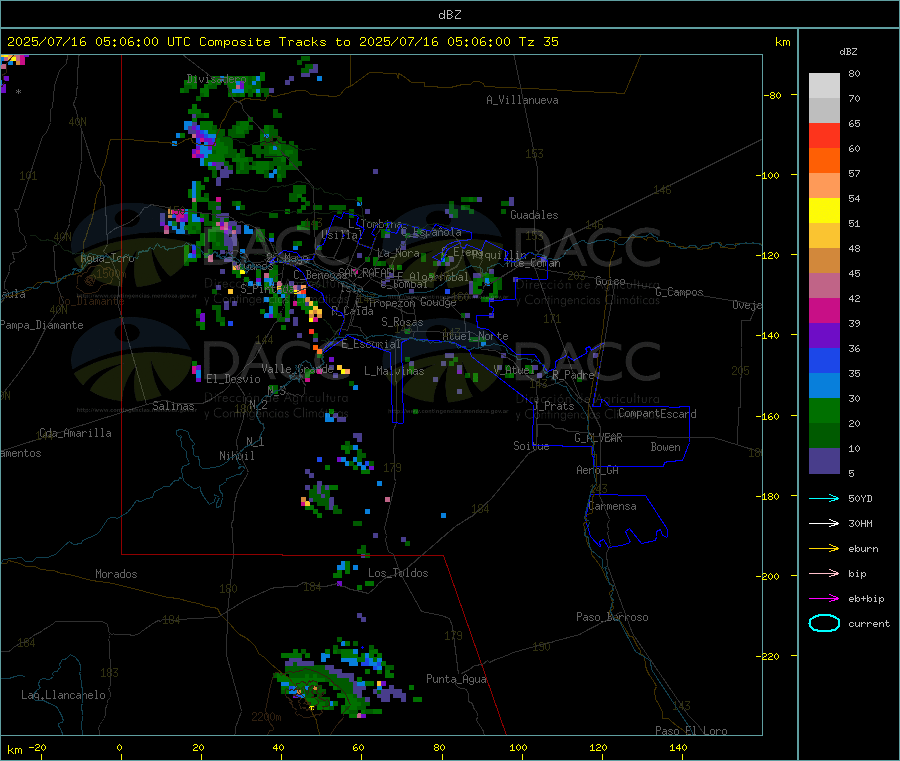Click the 'dBZ' title at the top
Screen dimensions: 900x761
point(449,15)
